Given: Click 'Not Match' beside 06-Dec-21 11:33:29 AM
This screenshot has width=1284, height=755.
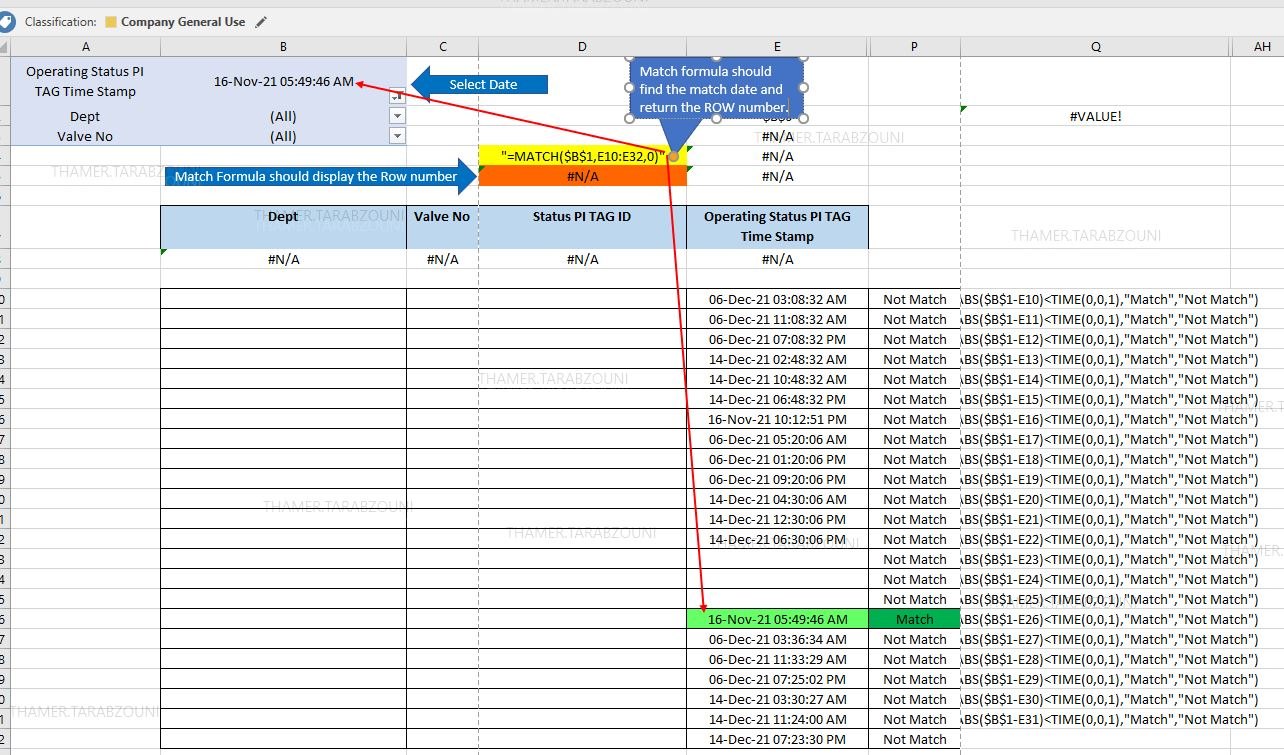Looking at the screenshot, I should [914, 659].
